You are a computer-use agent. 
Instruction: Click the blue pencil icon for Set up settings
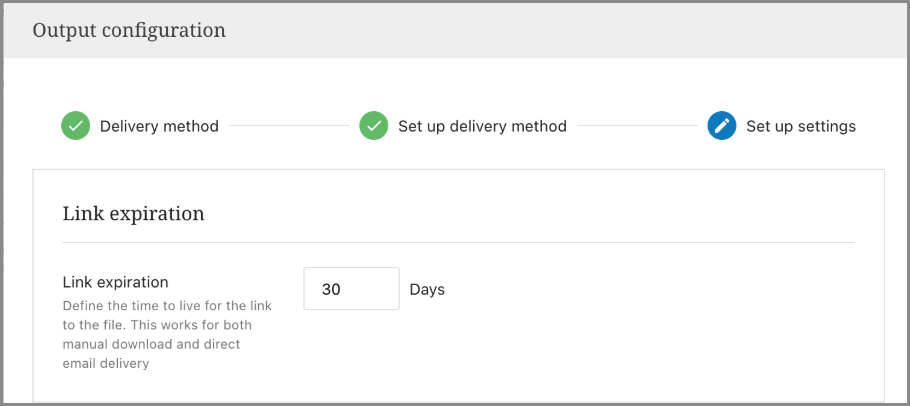[722, 126]
